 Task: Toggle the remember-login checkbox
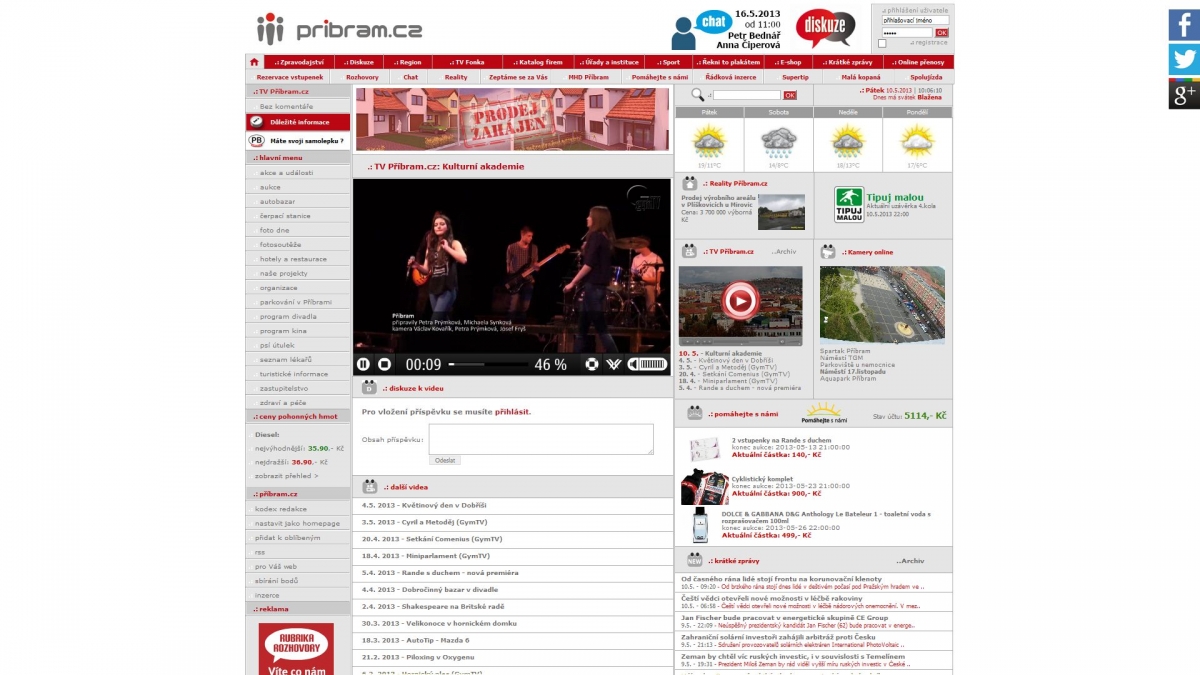click(x=882, y=44)
